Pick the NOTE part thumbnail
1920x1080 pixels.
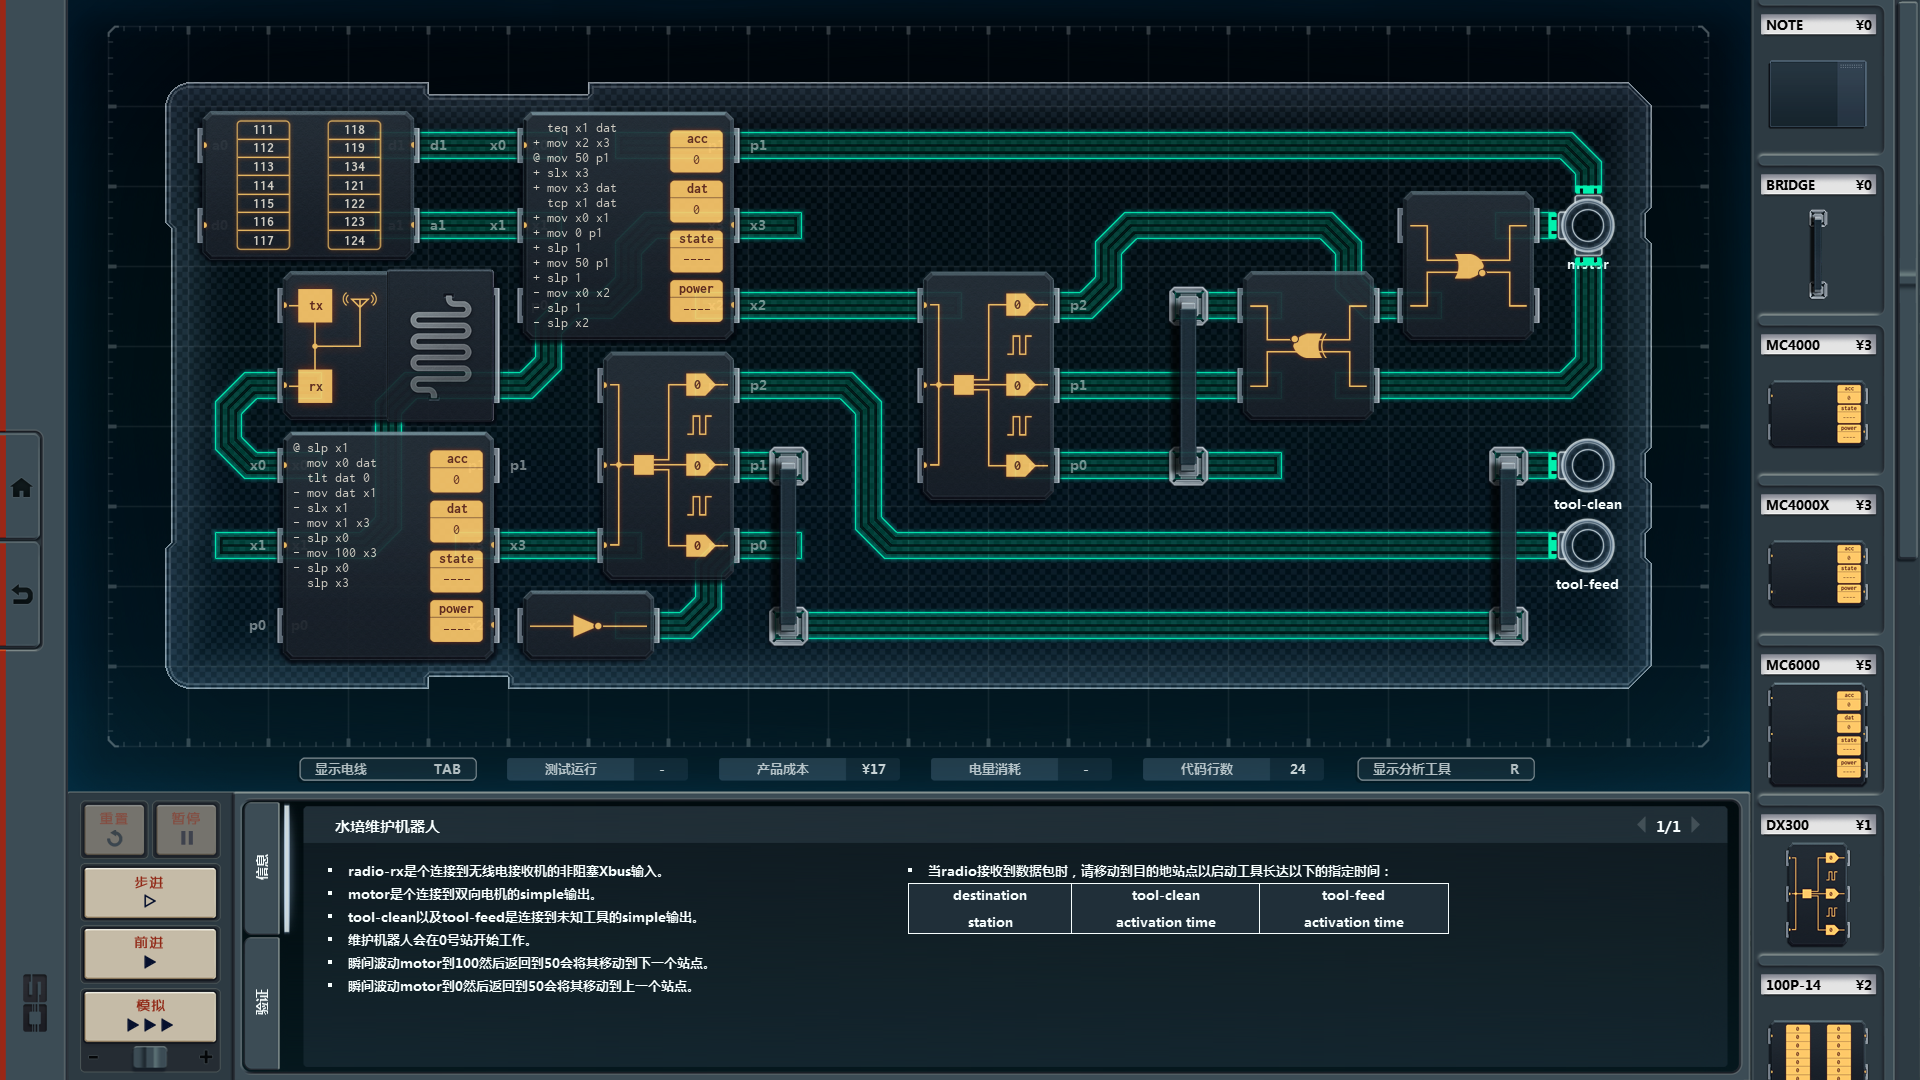(x=1817, y=94)
